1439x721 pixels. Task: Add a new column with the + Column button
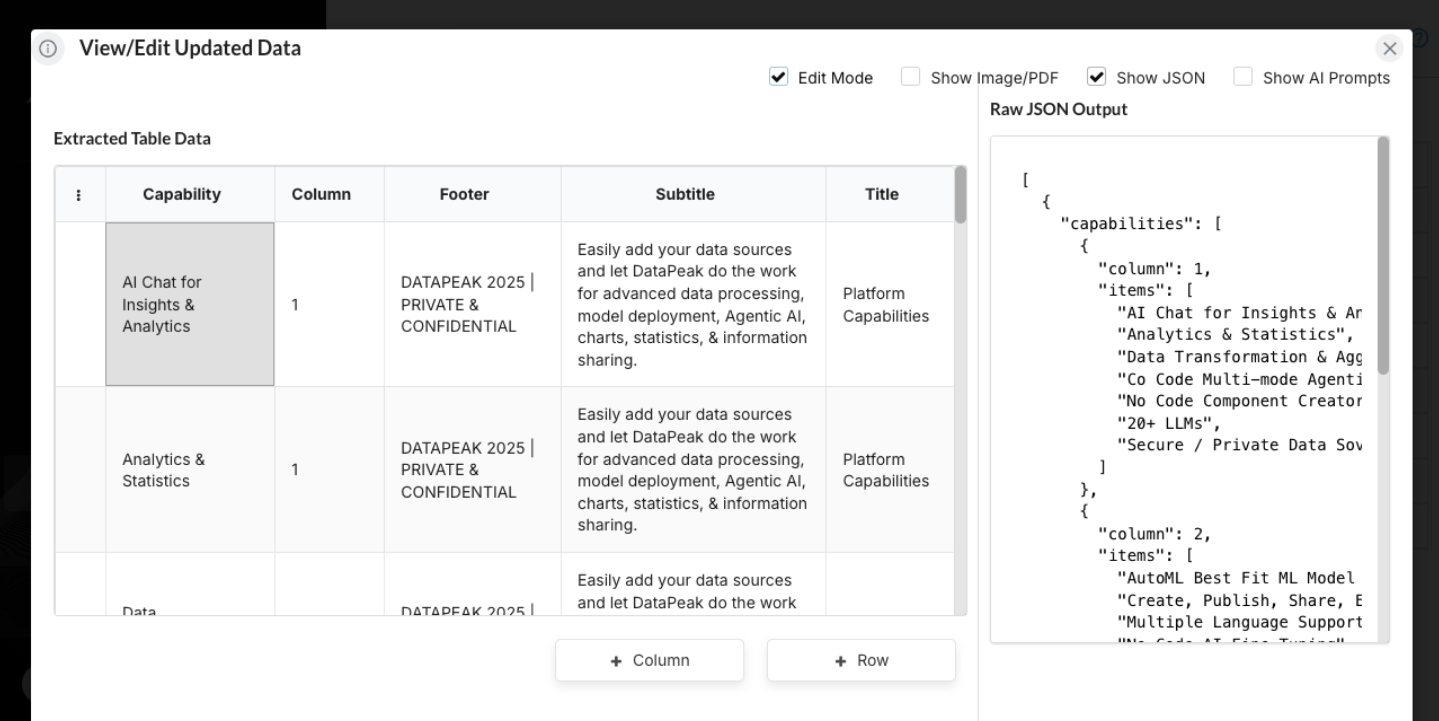(650, 660)
